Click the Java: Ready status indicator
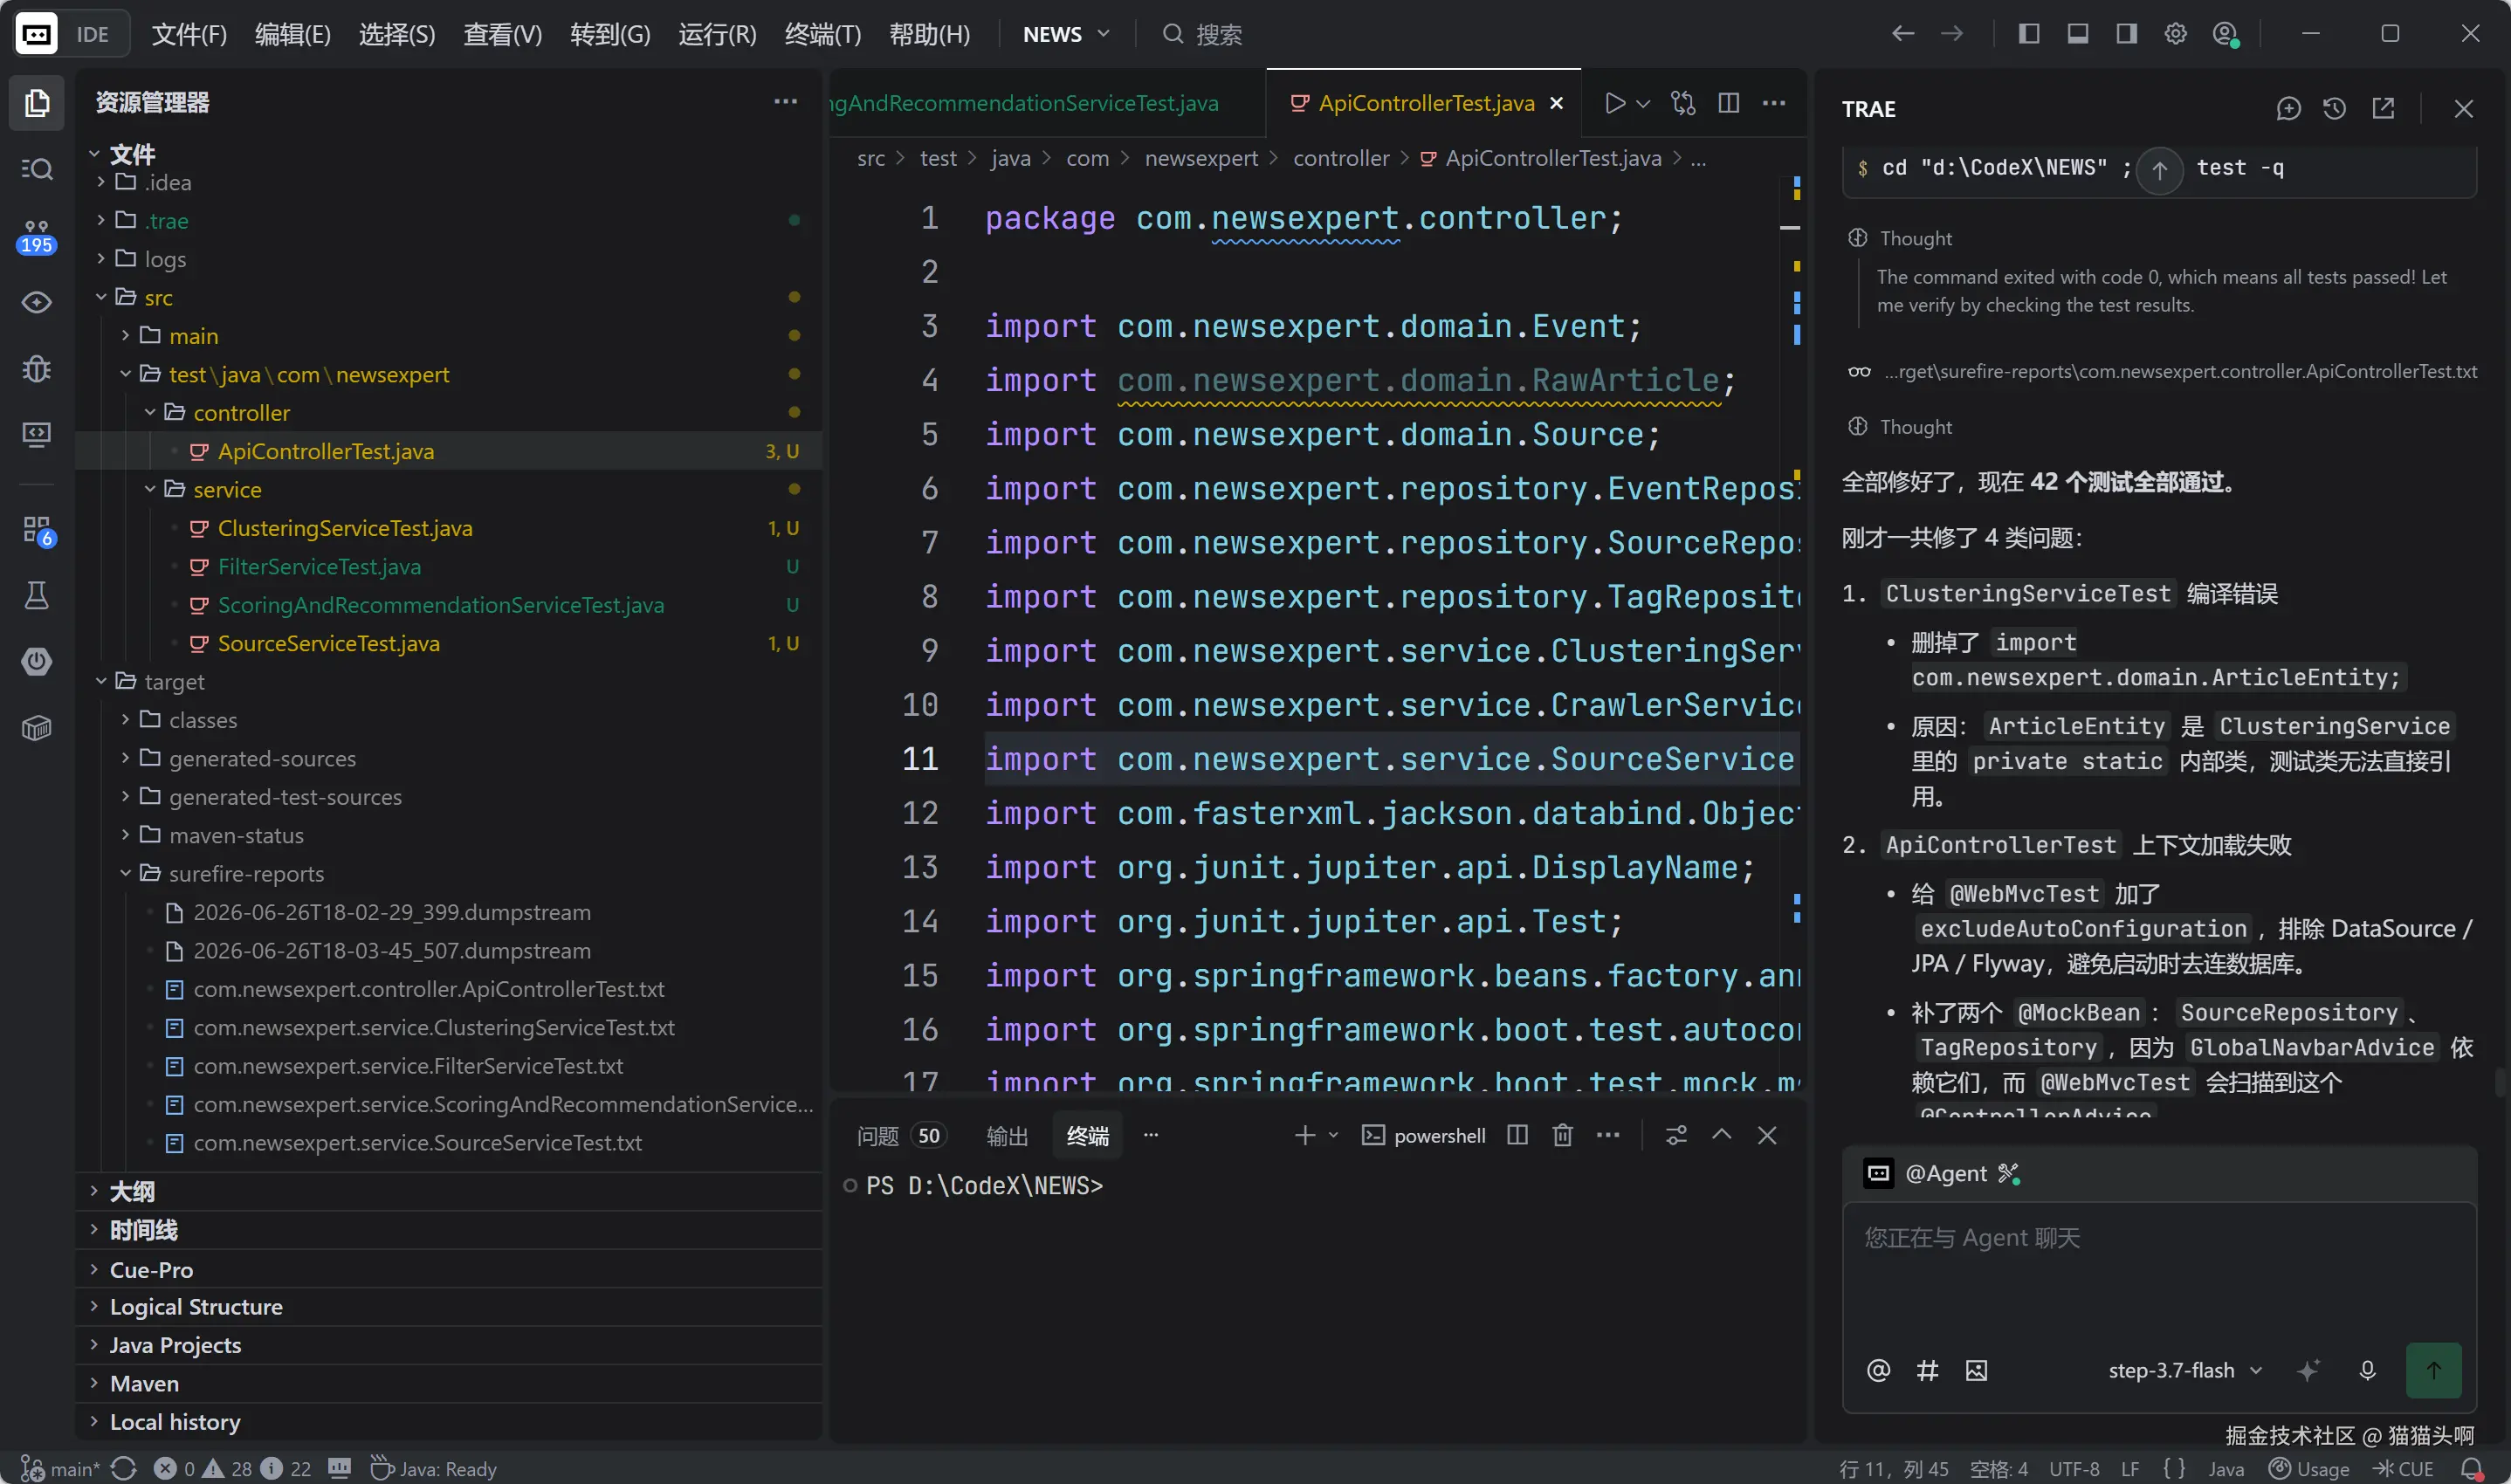The width and height of the screenshot is (2511, 1484). pyautogui.click(x=434, y=1468)
